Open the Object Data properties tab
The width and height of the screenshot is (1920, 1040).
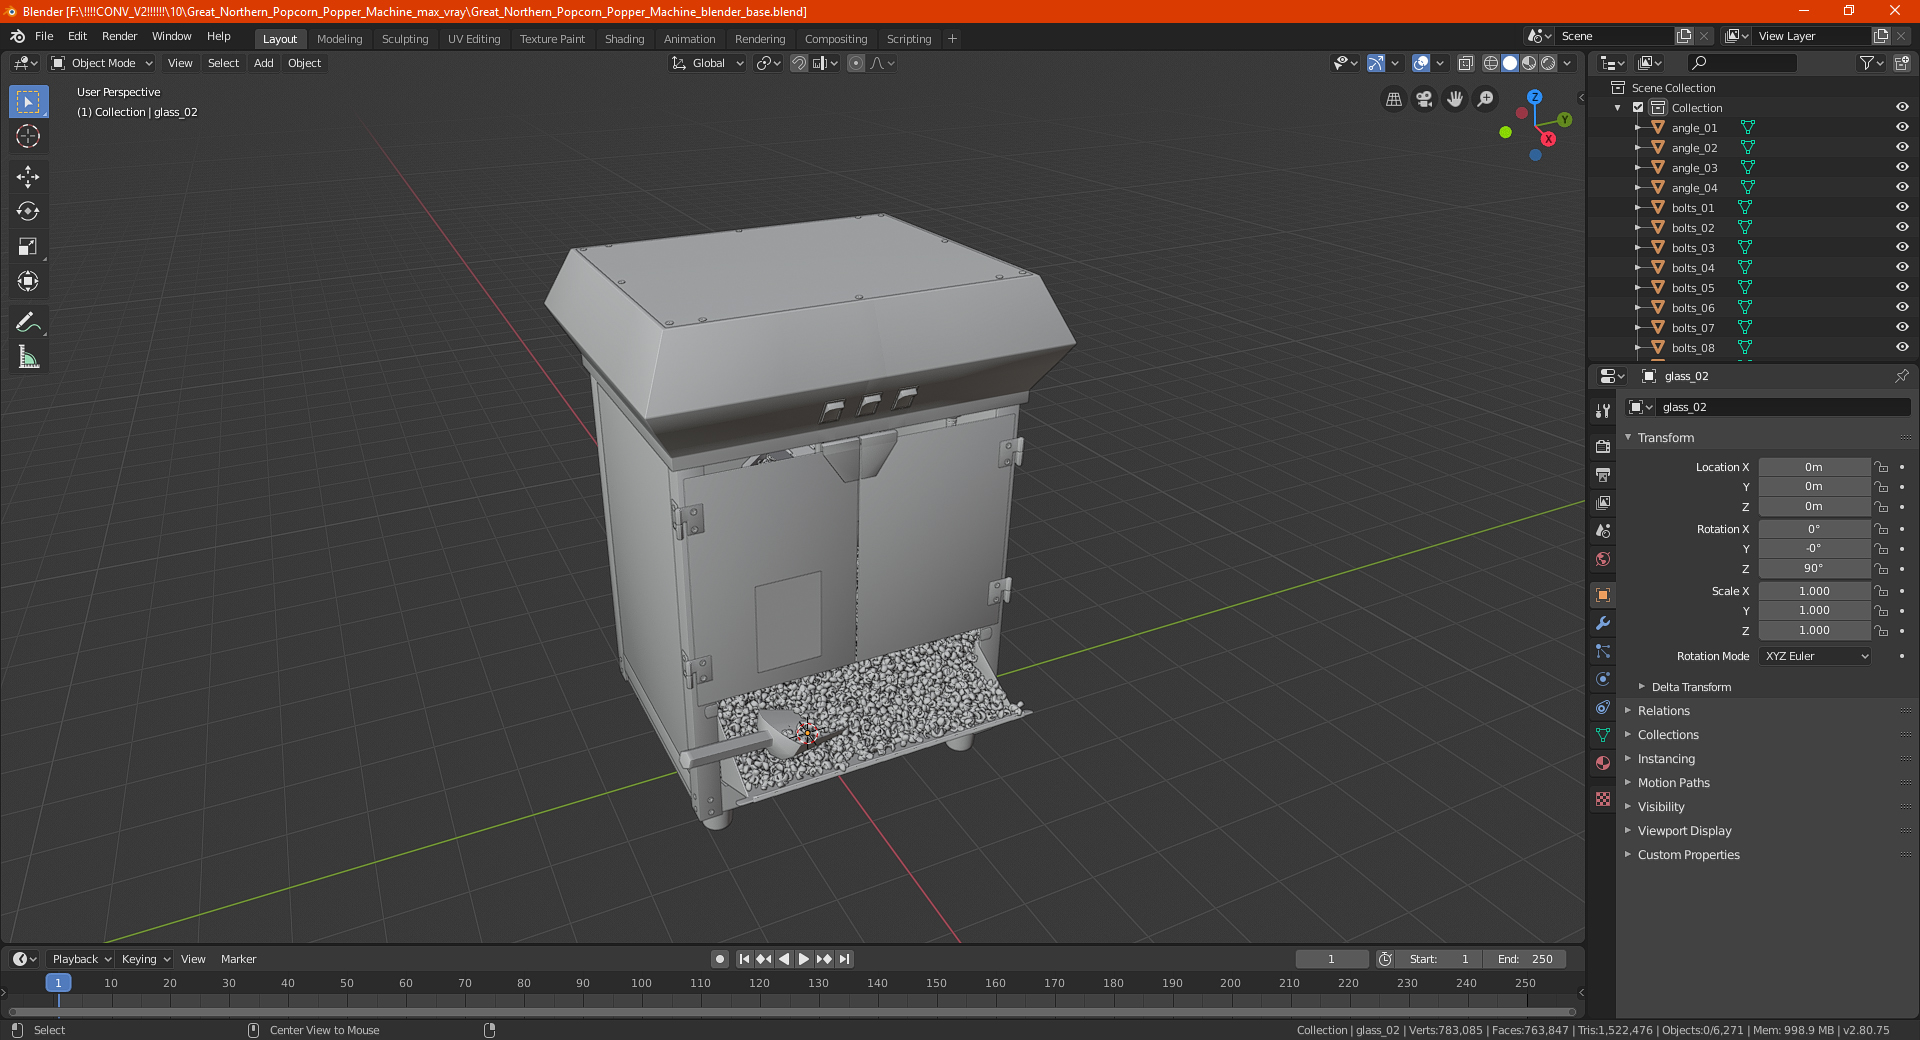[1603, 735]
